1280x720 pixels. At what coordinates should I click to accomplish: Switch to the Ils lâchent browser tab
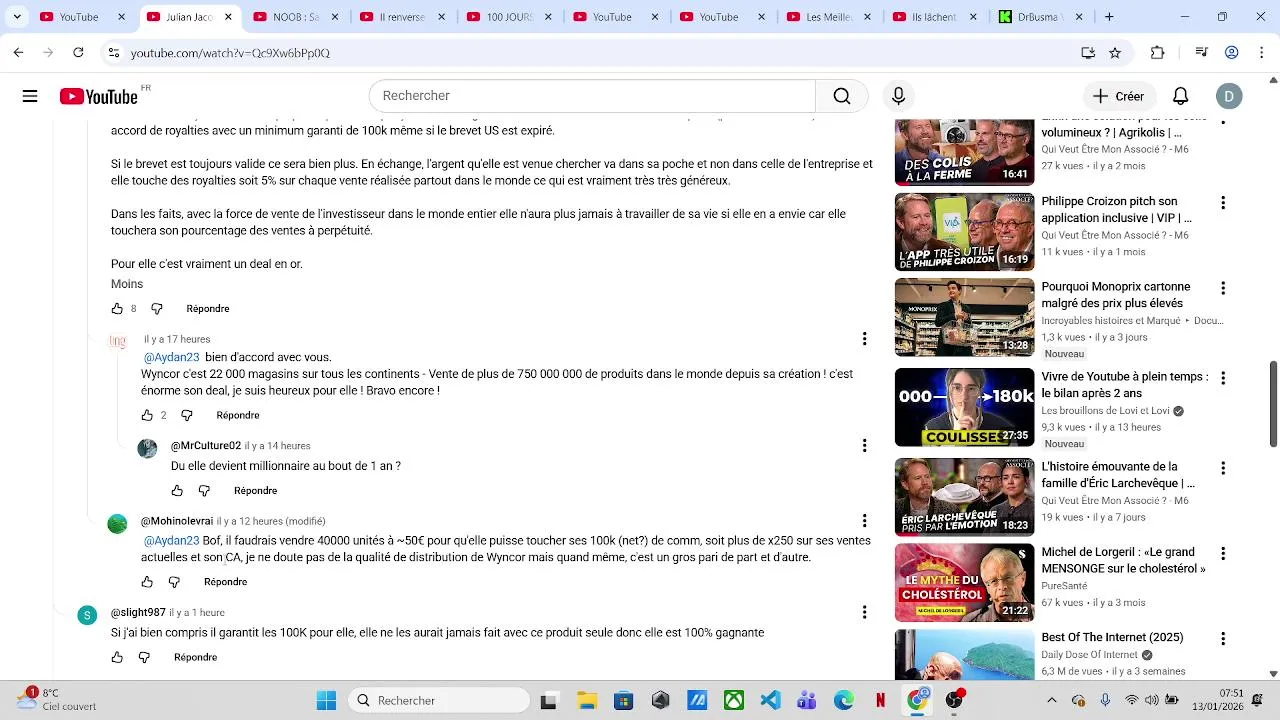pyautogui.click(x=933, y=17)
